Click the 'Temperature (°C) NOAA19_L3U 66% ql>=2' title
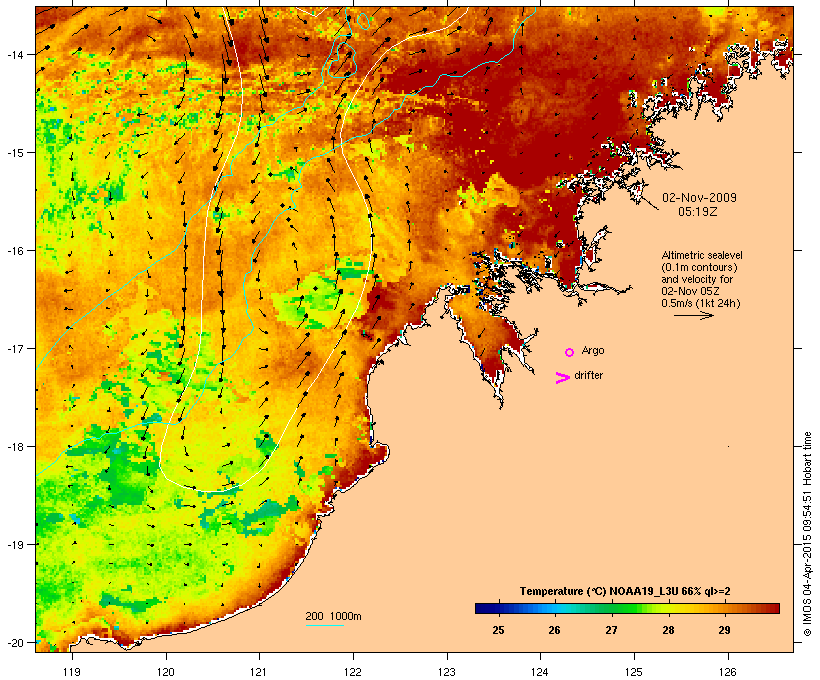 [x=625, y=591]
